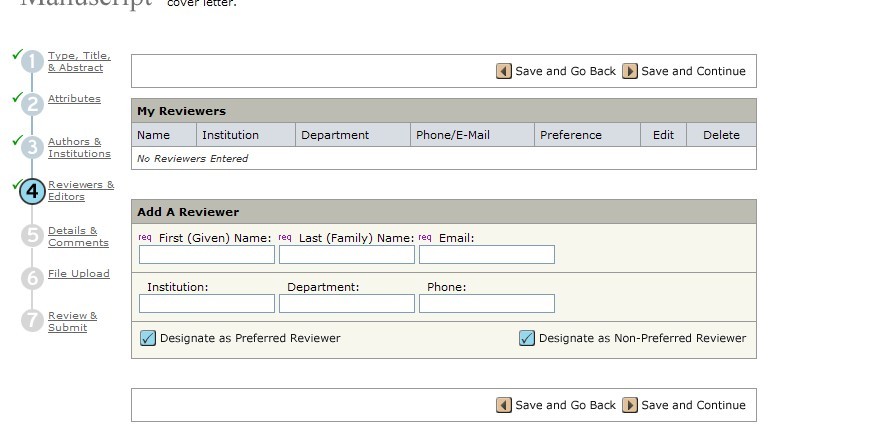The image size is (878, 442).
Task: Click the First (Given) Name field
Action: tap(206, 255)
